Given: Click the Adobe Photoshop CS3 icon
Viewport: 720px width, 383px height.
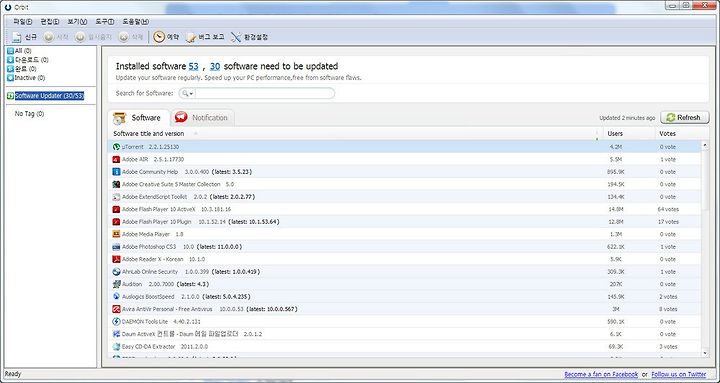Looking at the screenshot, I should pyautogui.click(x=116, y=247).
